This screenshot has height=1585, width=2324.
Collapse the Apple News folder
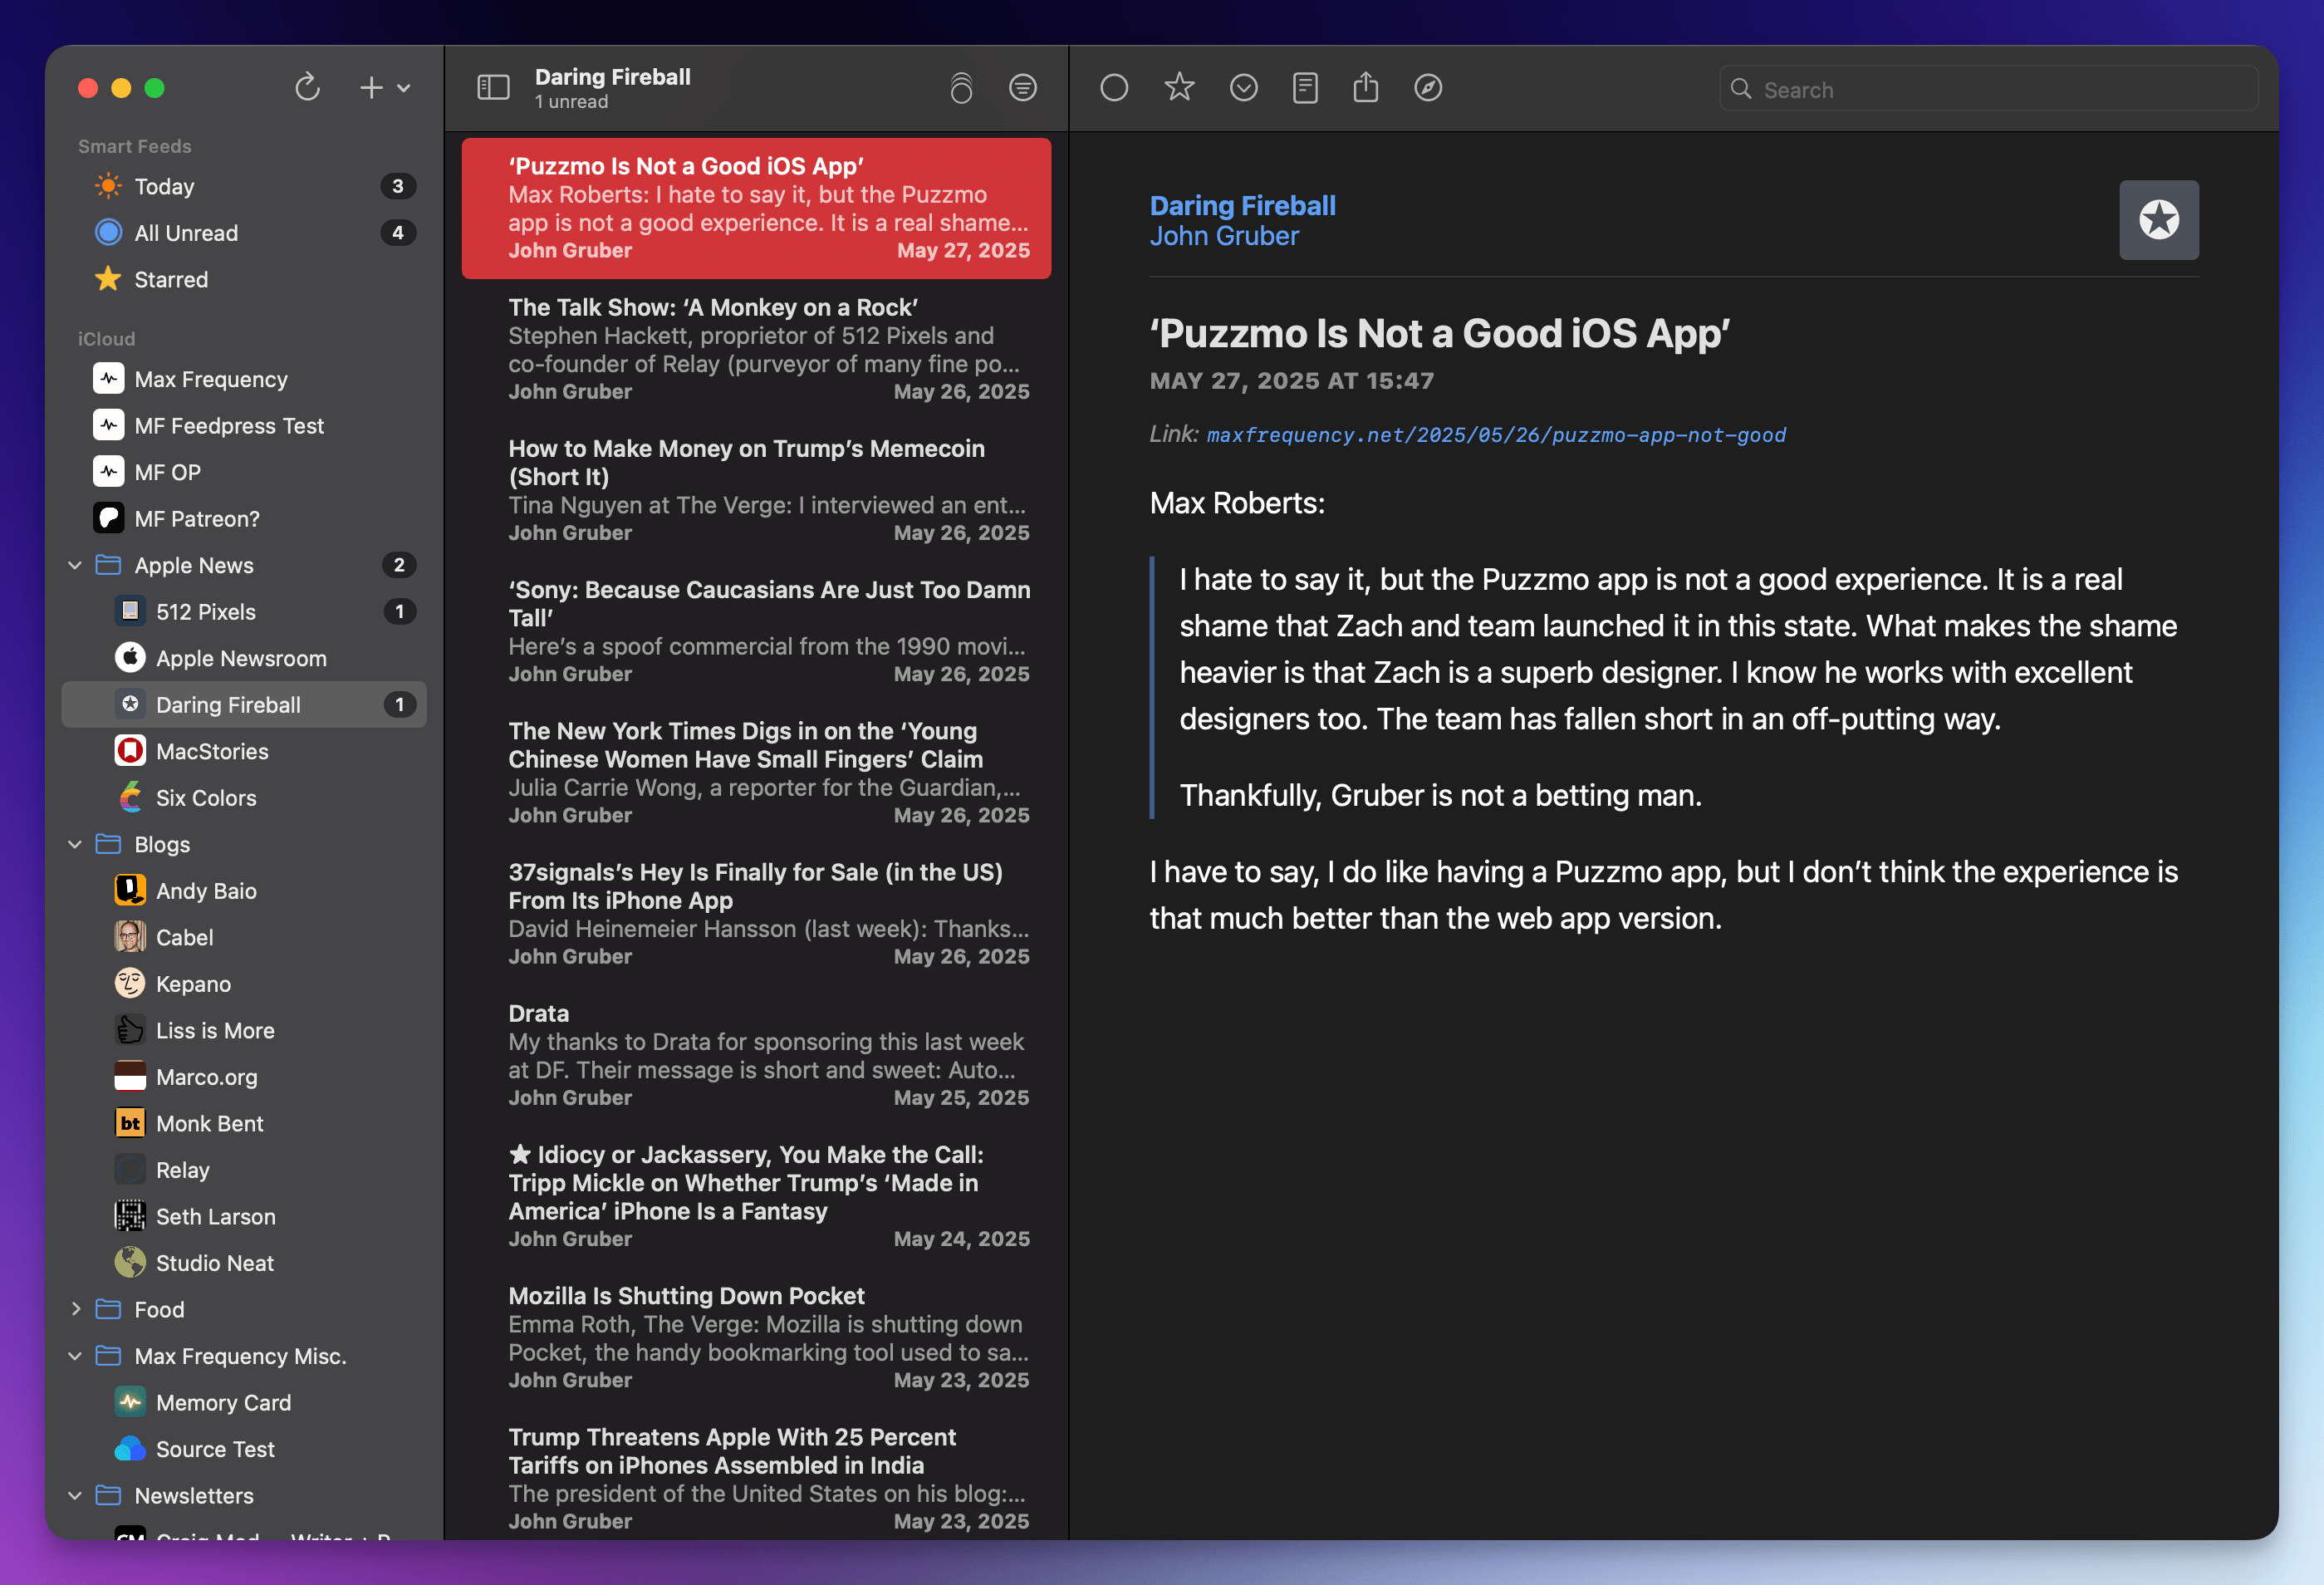click(x=75, y=565)
